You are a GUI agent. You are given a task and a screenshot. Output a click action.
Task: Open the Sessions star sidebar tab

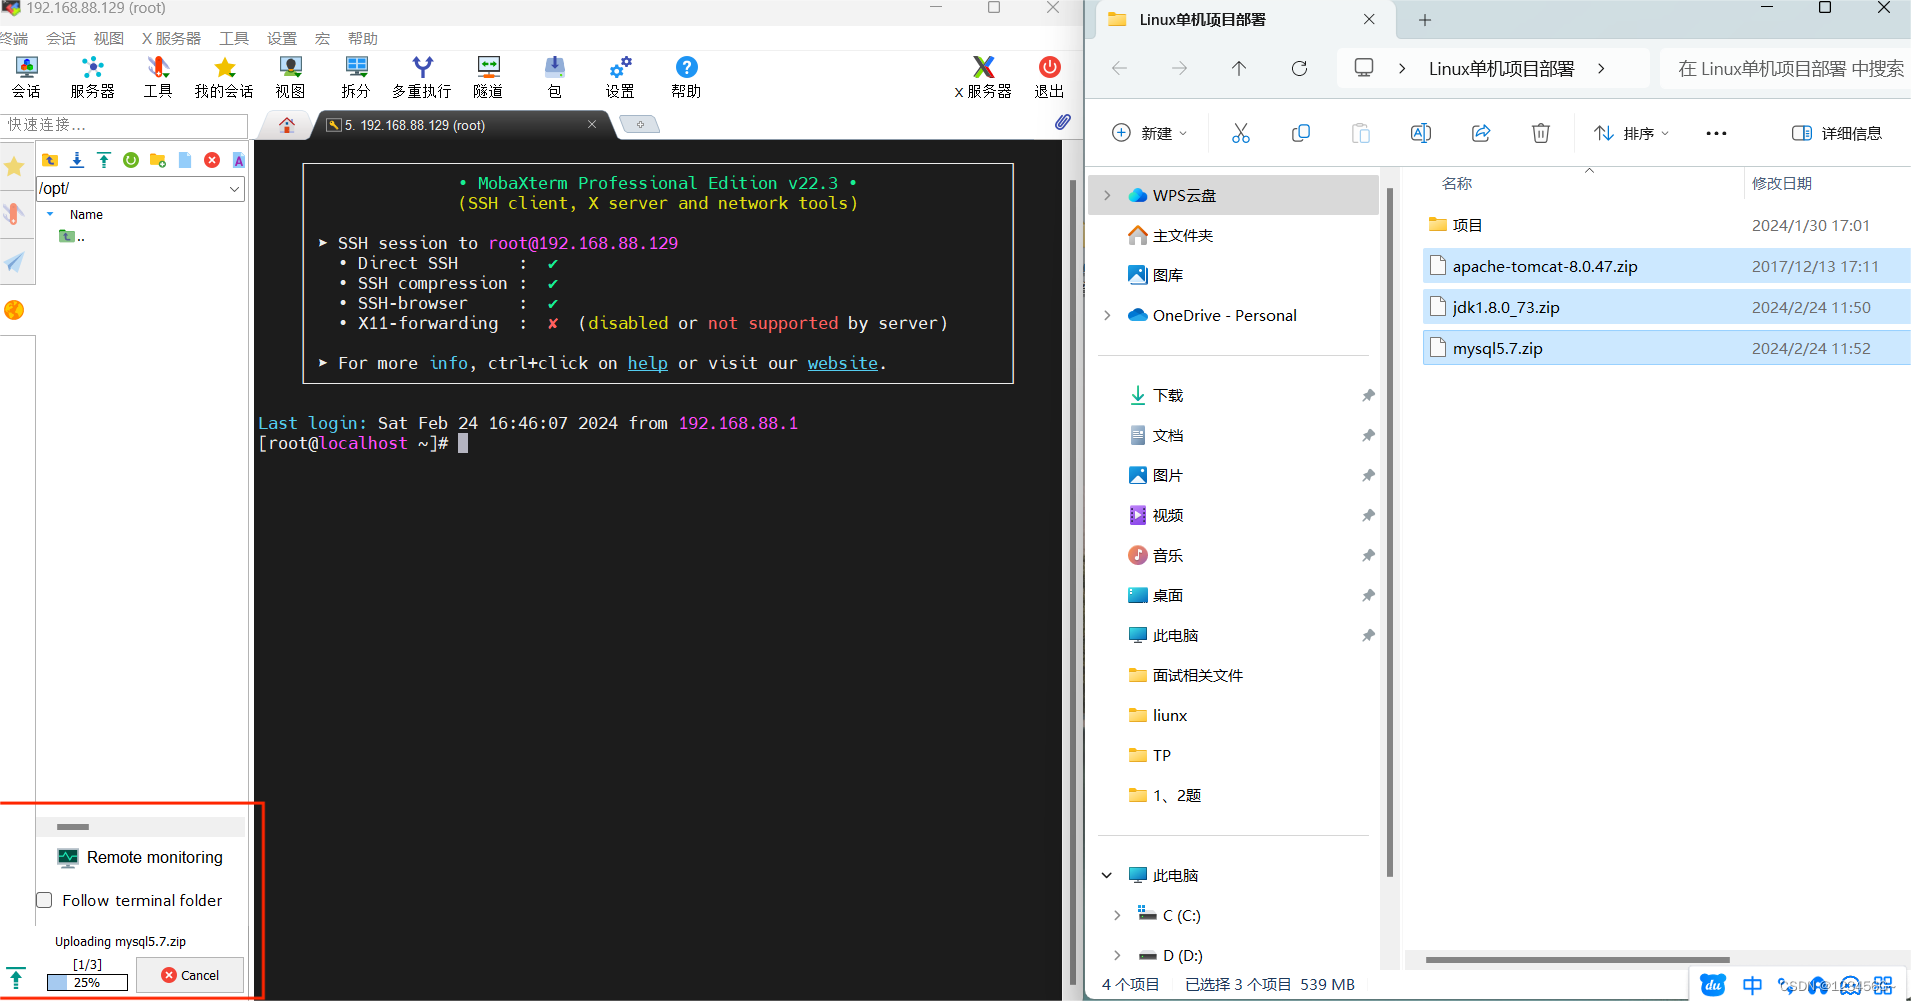14,167
